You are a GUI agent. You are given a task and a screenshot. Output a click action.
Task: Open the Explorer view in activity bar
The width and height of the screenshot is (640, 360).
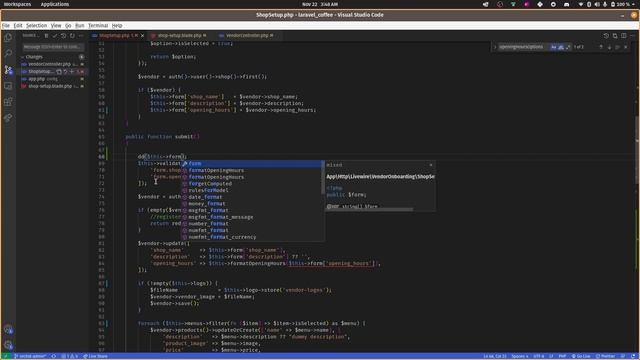pyautogui.click(x=8, y=38)
